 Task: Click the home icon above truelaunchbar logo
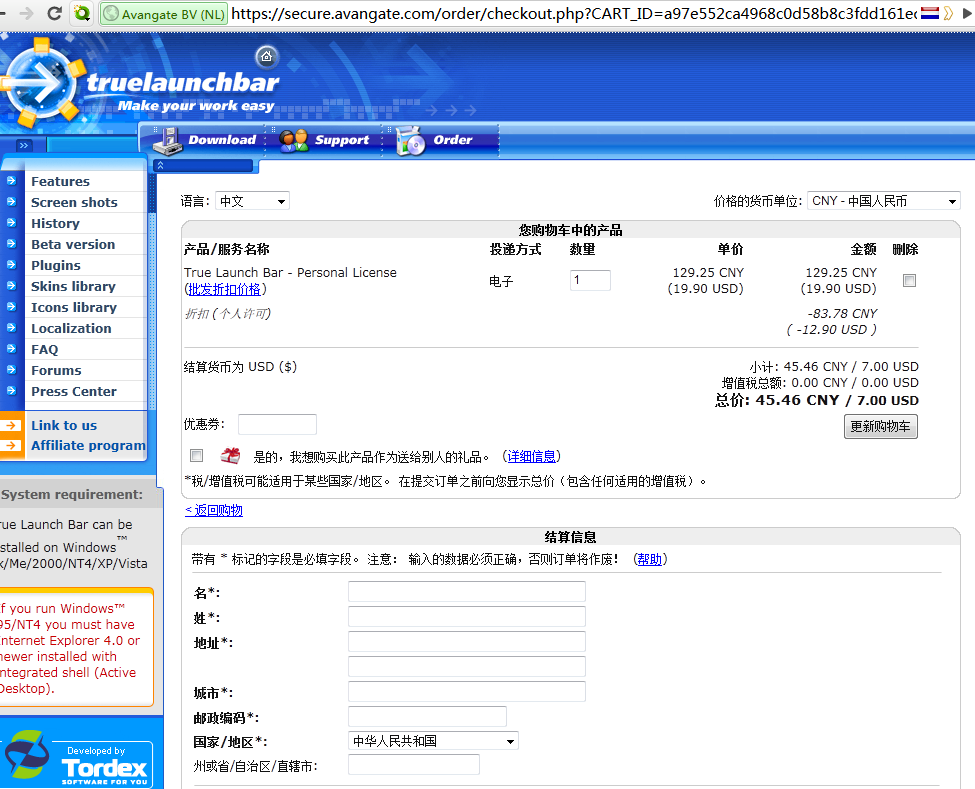pyautogui.click(x=267, y=57)
